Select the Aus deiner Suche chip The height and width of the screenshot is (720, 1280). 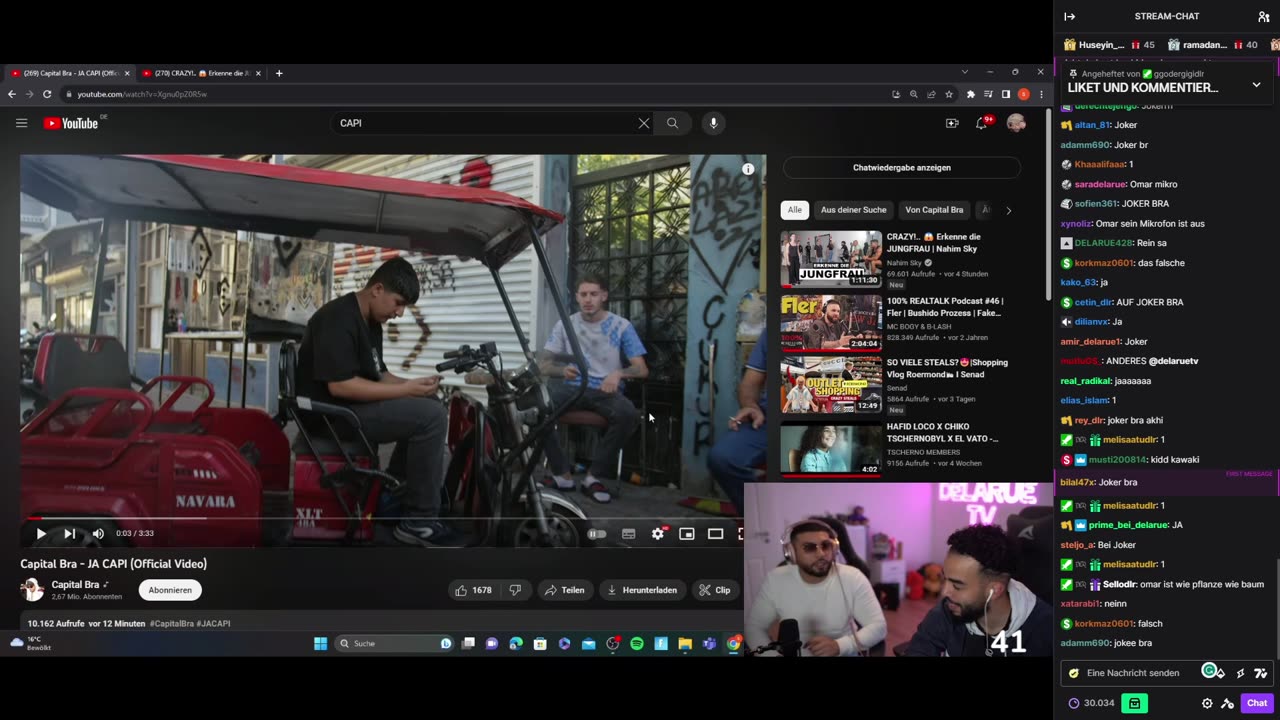click(x=853, y=210)
